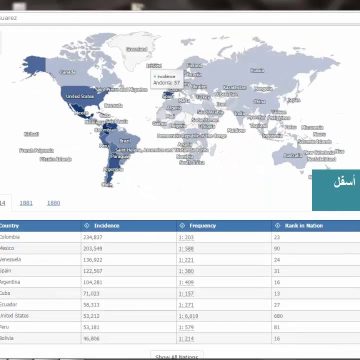Open Cuba's 1:157 frequency link
The width and height of the screenshot is (360, 360).
(186, 294)
